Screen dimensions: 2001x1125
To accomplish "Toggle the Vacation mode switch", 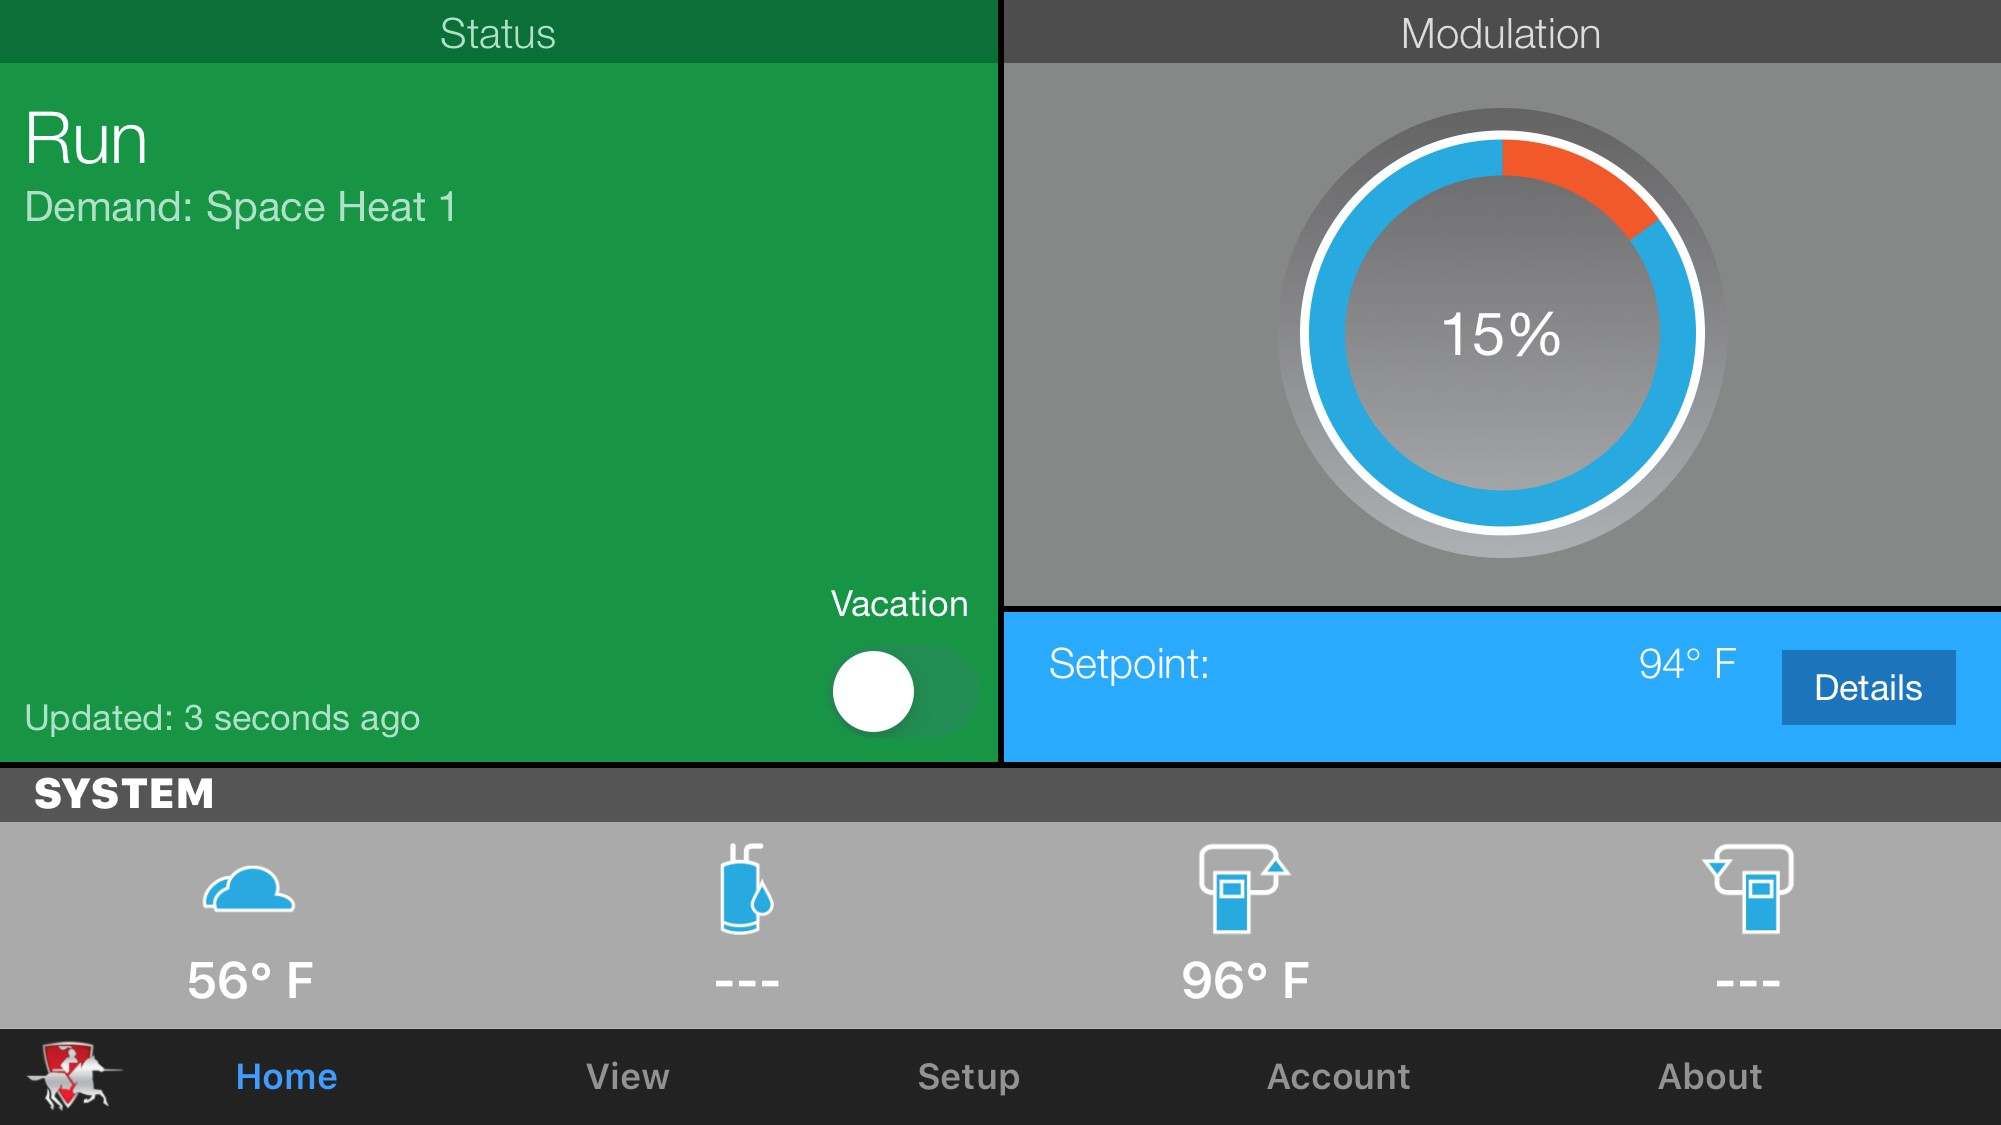I will [903, 691].
